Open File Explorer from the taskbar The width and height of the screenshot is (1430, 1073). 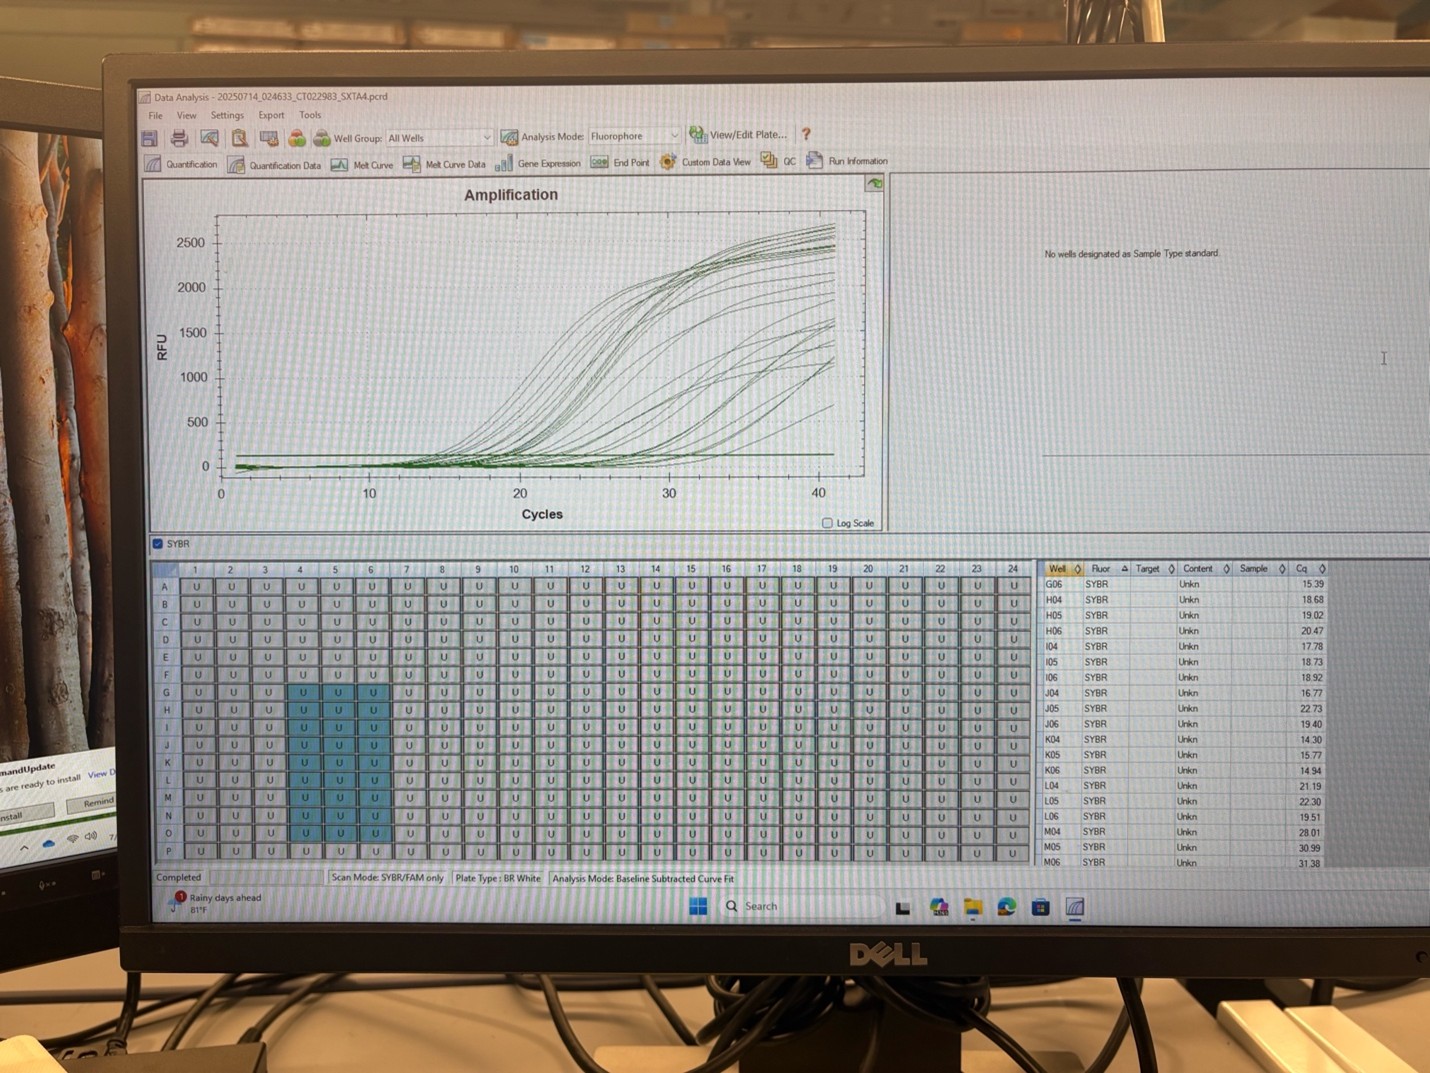[972, 907]
